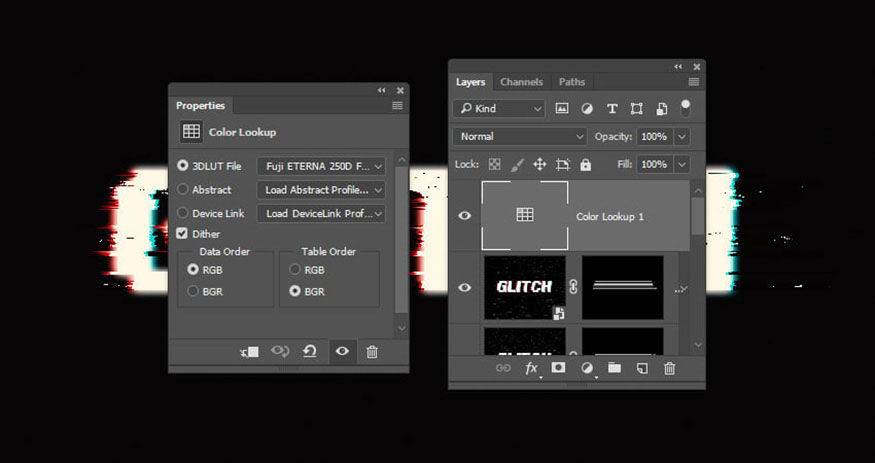Open the Load Abstract Profile dropdown

coord(321,190)
